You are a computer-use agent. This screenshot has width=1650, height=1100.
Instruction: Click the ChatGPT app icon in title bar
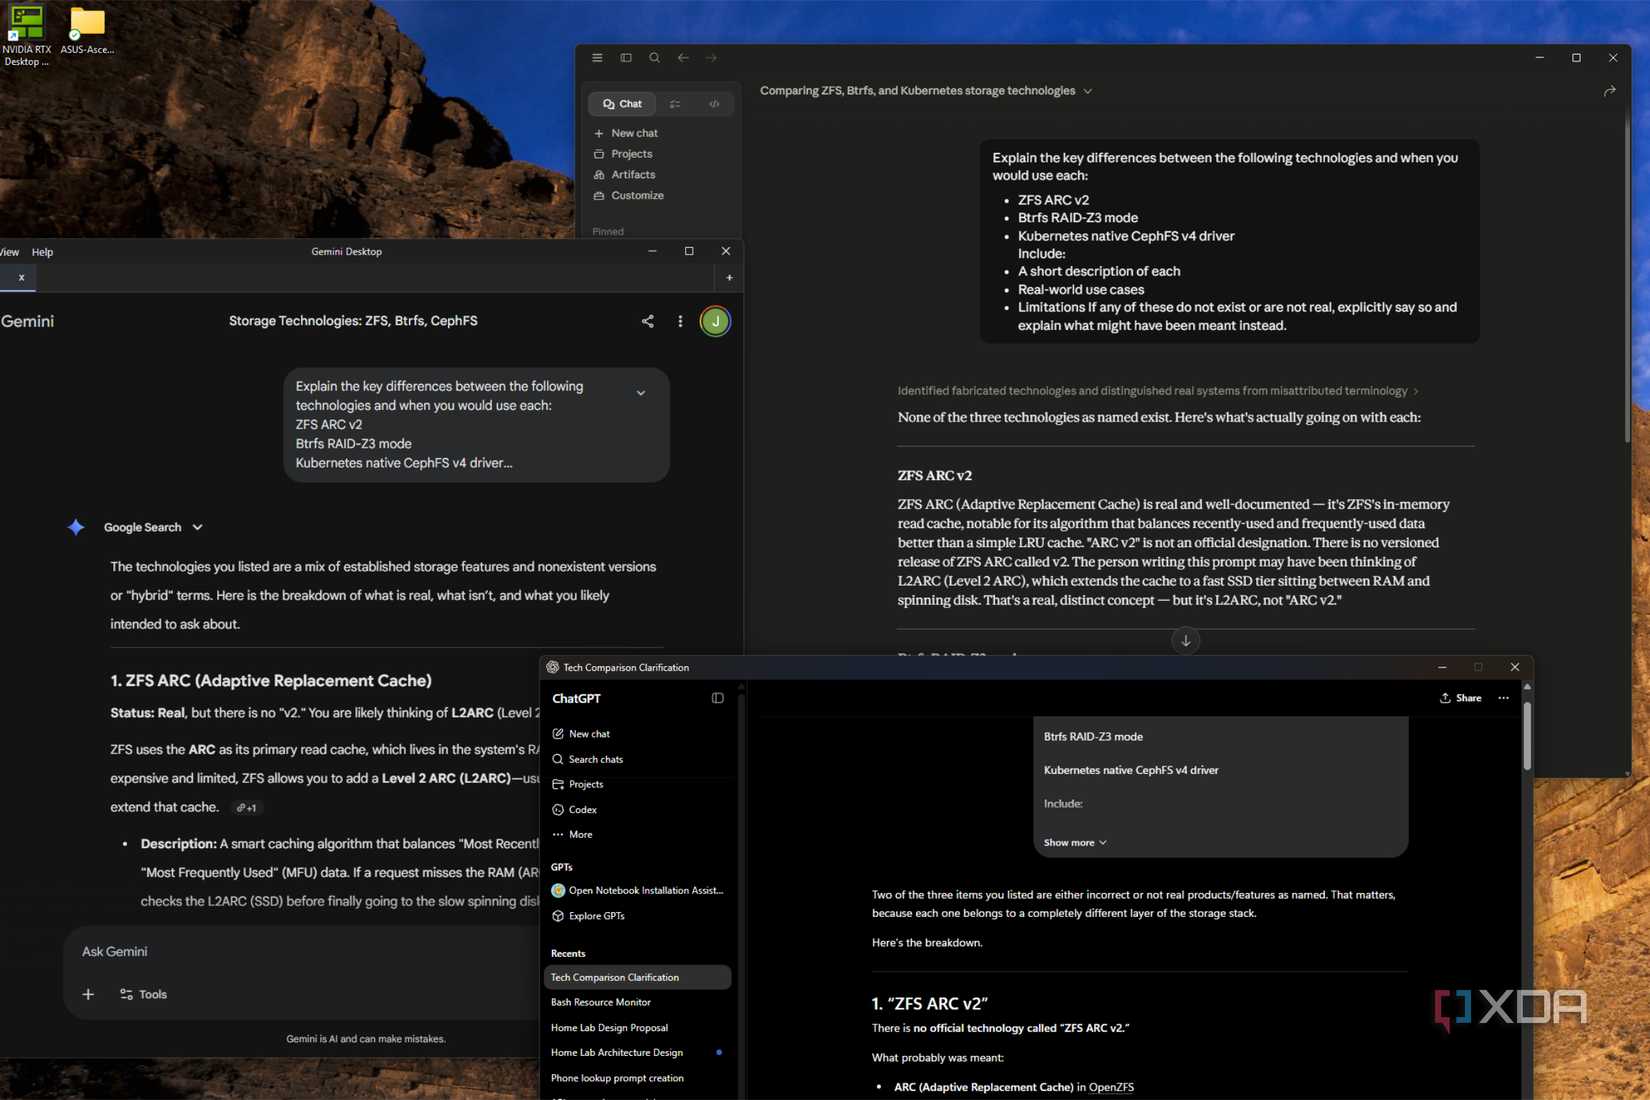pyautogui.click(x=552, y=667)
